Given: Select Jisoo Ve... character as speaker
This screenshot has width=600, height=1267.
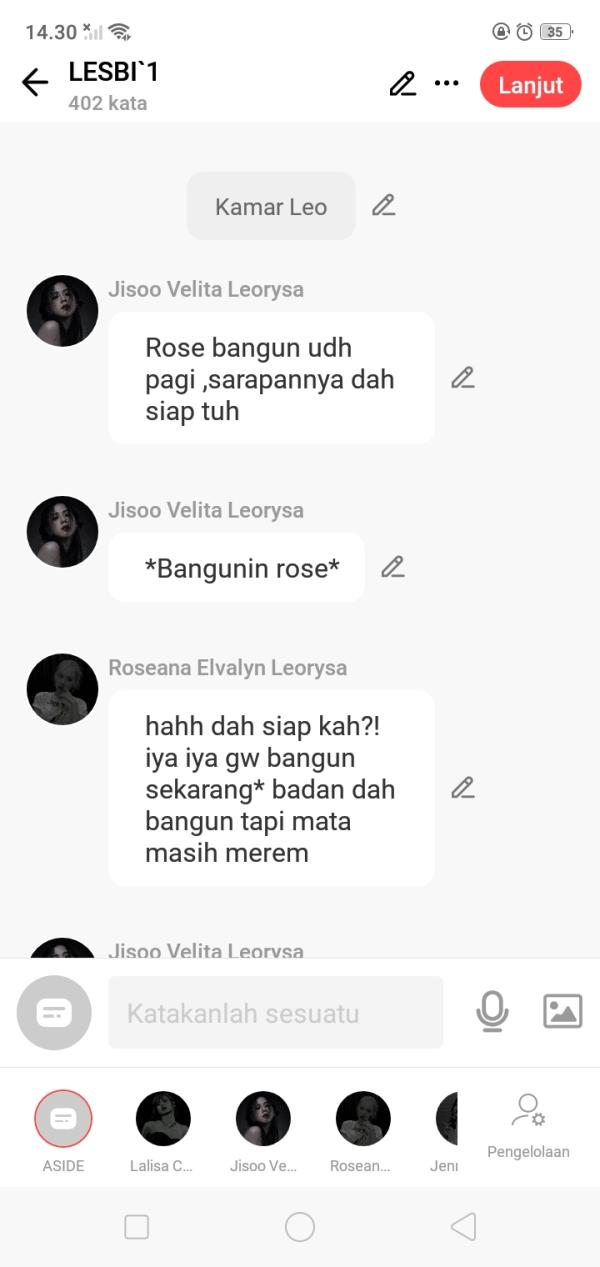Looking at the screenshot, I should pyautogui.click(x=263, y=1130).
